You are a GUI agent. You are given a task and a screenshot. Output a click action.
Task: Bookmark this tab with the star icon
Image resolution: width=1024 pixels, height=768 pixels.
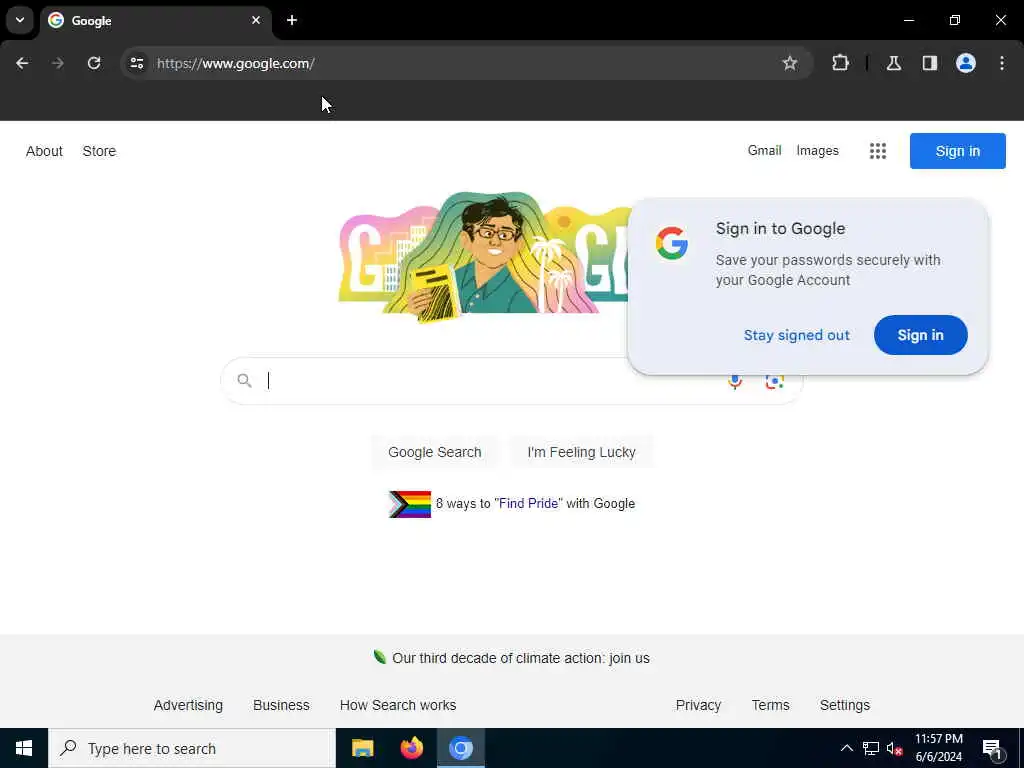coord(790,63)
